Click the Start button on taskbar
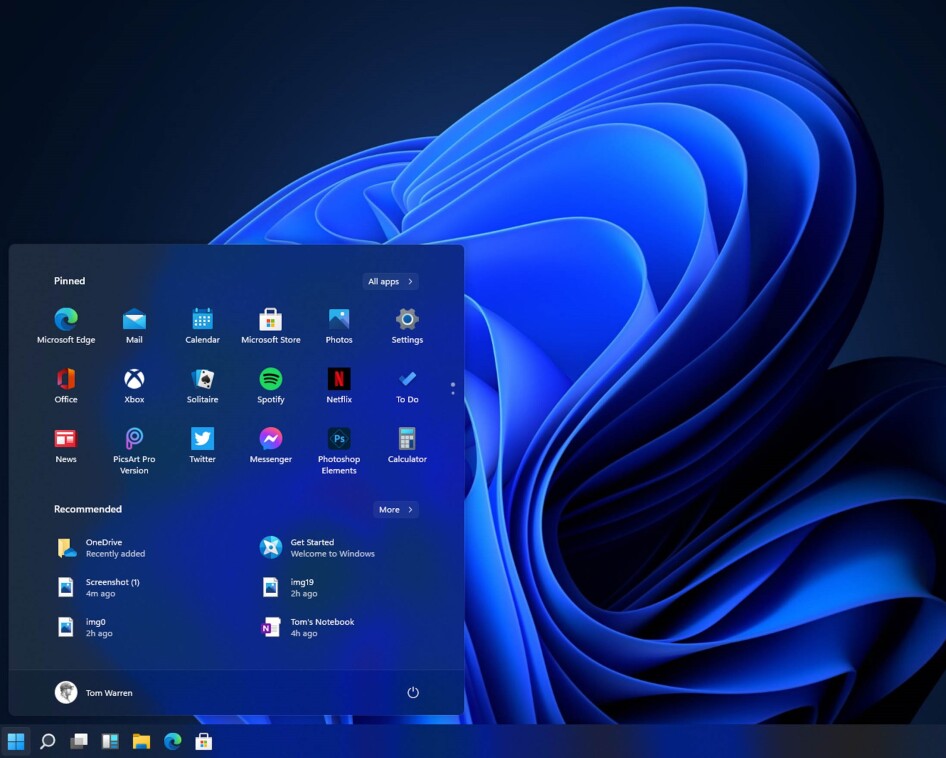The image size is (946, 758). (x=16, y=741)
